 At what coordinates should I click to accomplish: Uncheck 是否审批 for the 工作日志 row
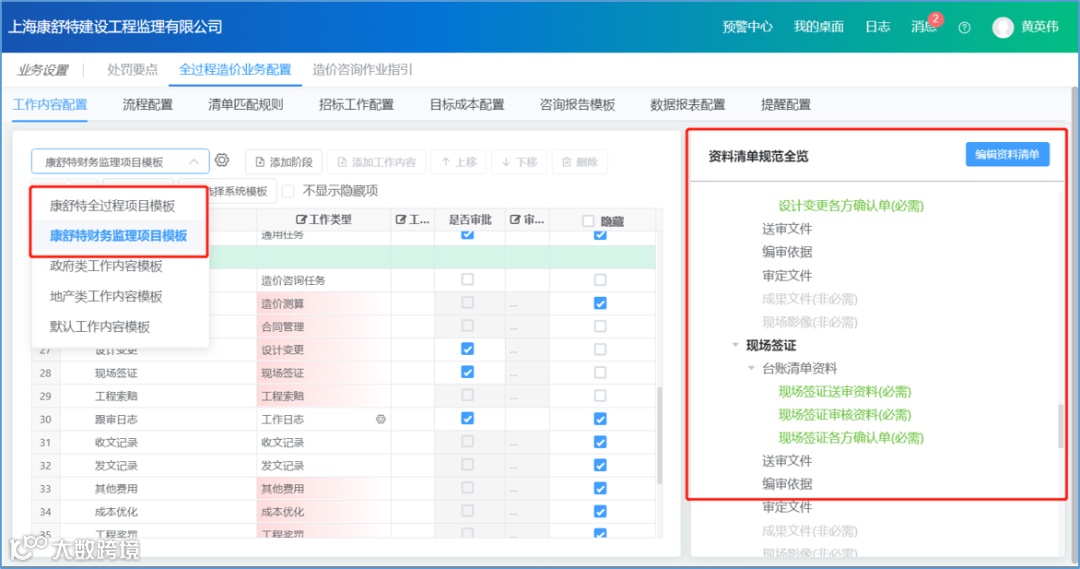click(468, 418)
